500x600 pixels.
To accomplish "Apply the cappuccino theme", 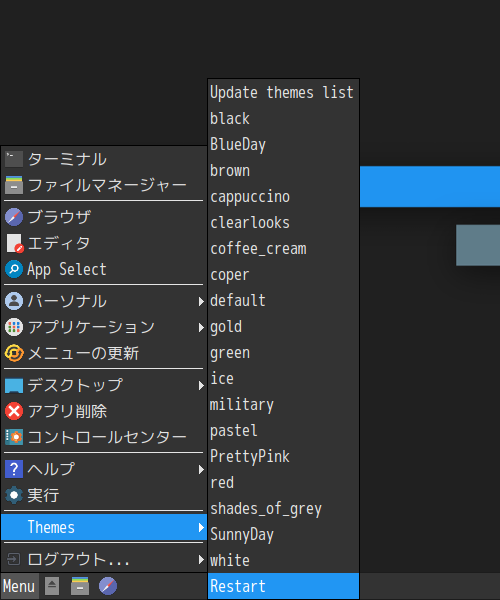I will click(x=283, y=197).
